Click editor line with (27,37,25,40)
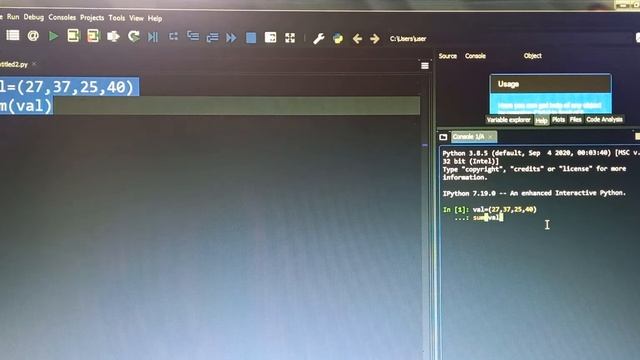This screenshot has height=360, width=640. pos(69,87)
